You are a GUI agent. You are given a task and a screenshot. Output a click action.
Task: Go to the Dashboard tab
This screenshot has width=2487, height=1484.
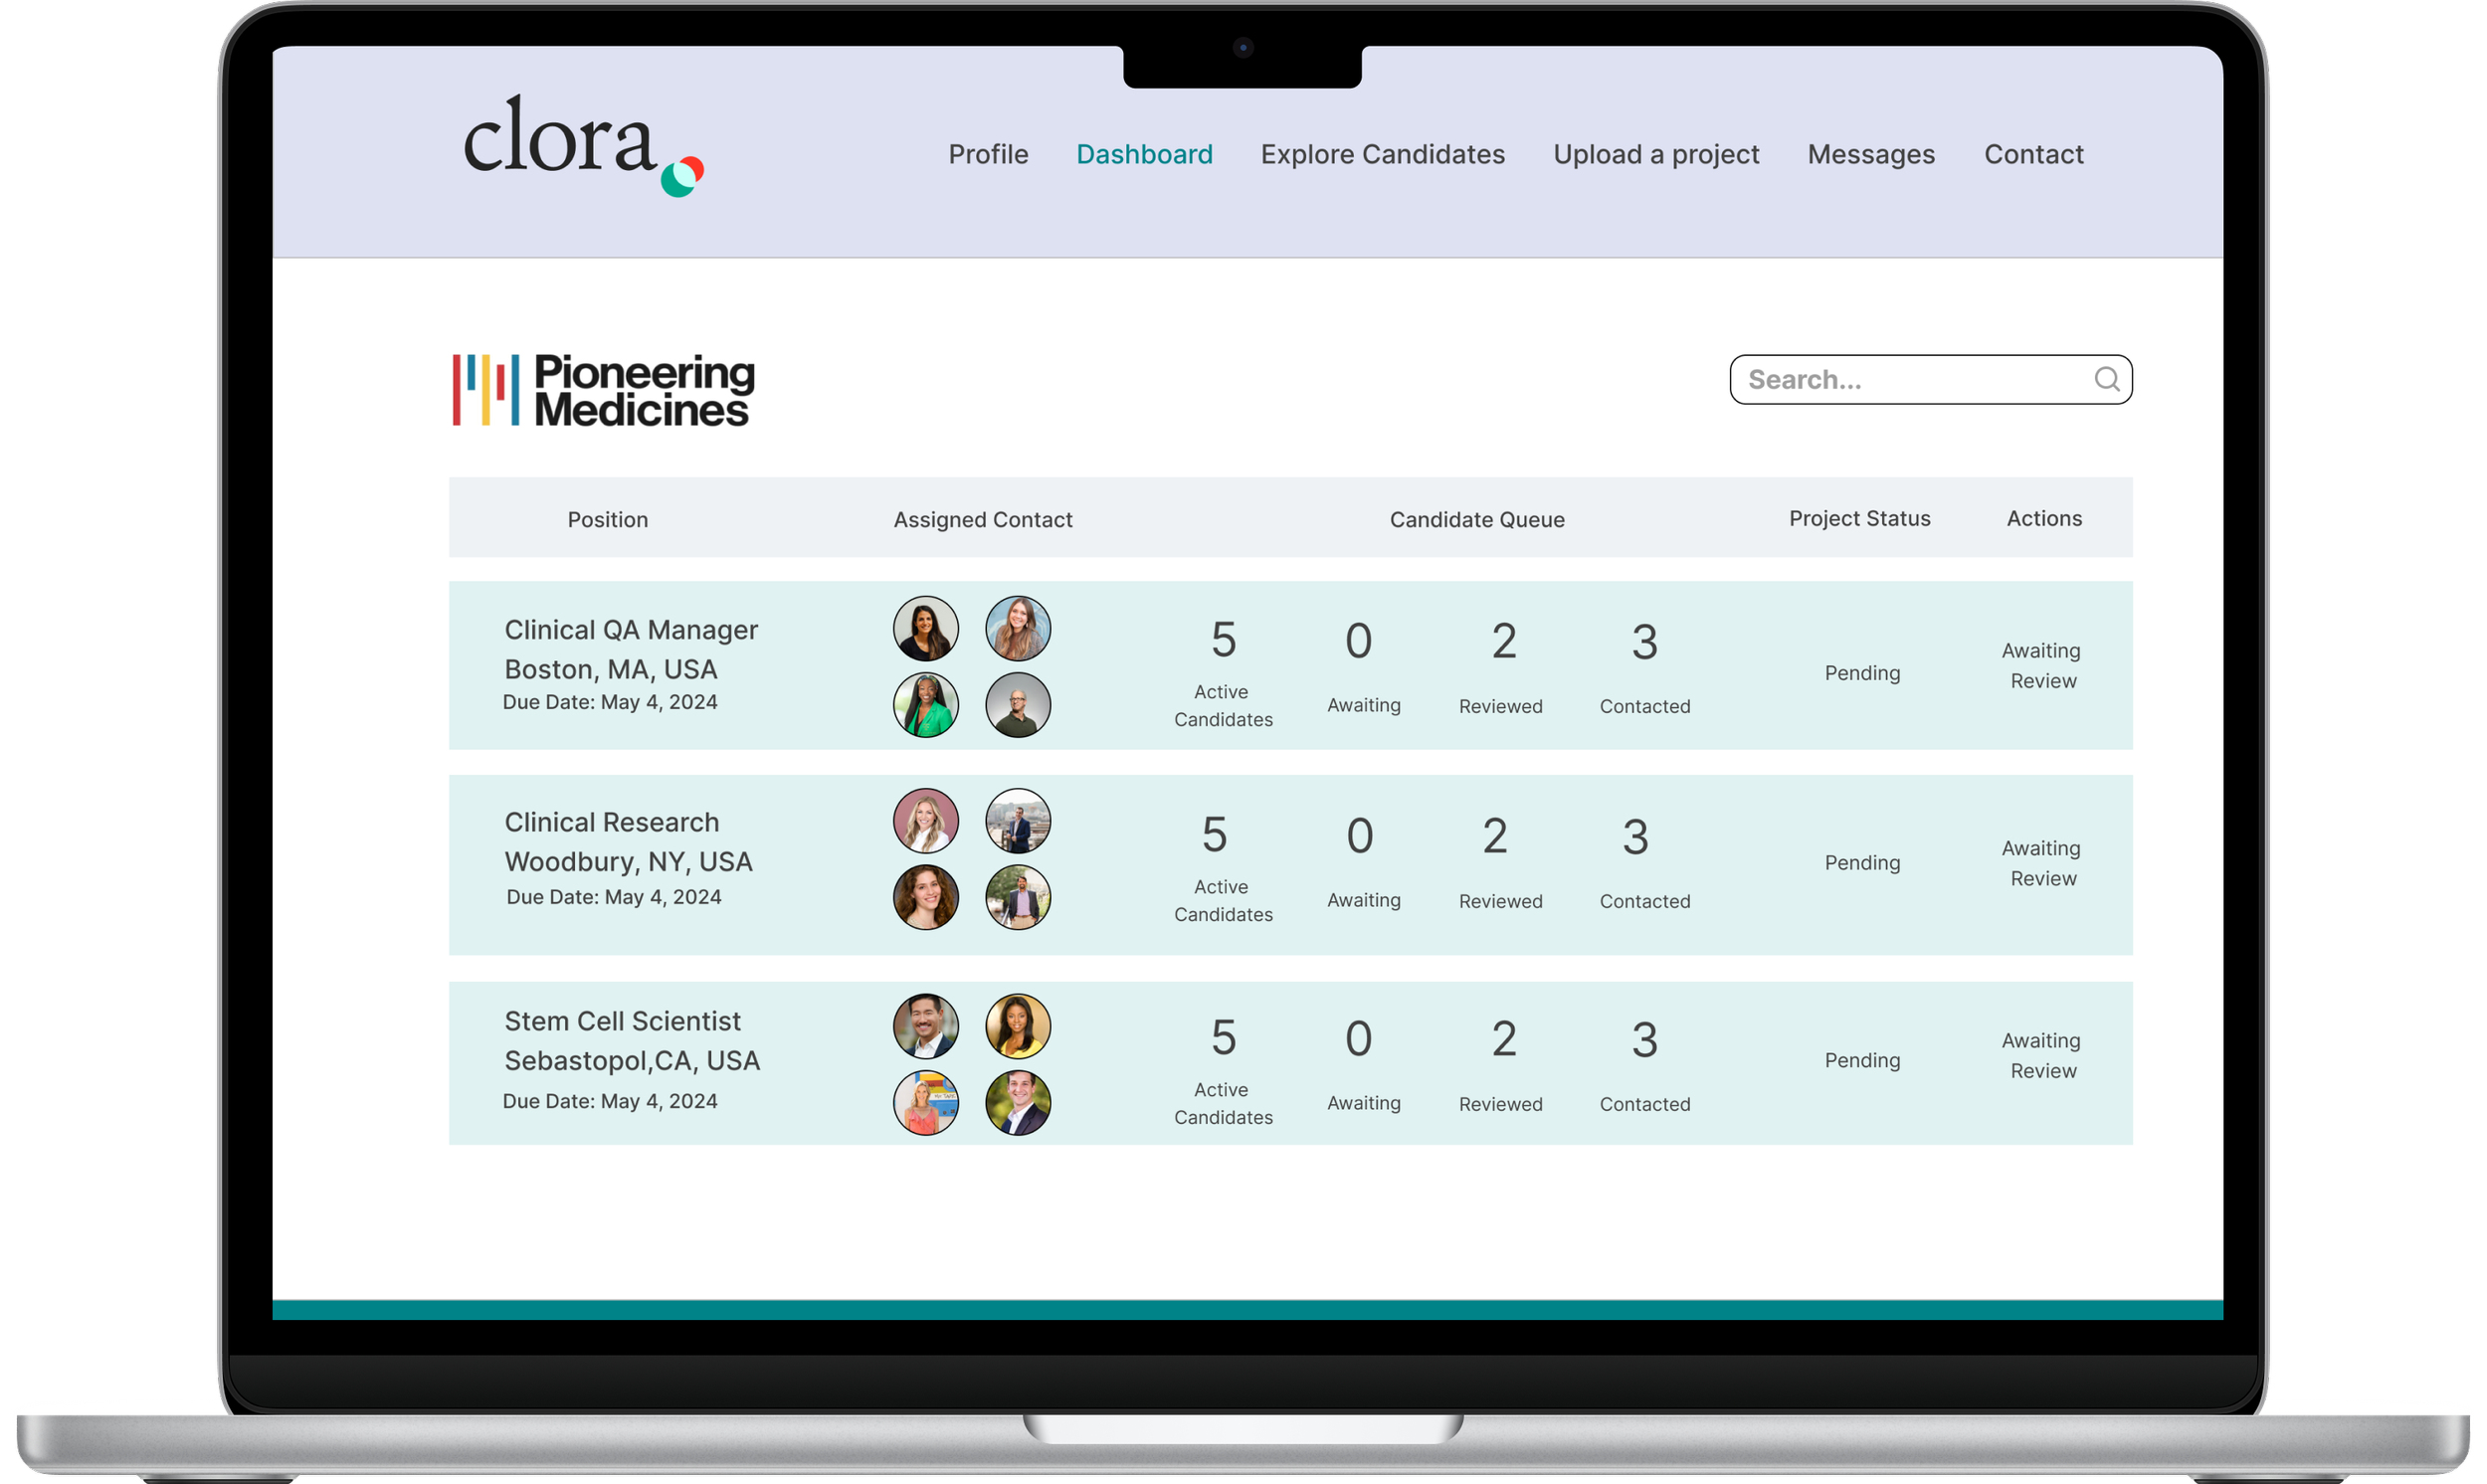point(1144,154)
